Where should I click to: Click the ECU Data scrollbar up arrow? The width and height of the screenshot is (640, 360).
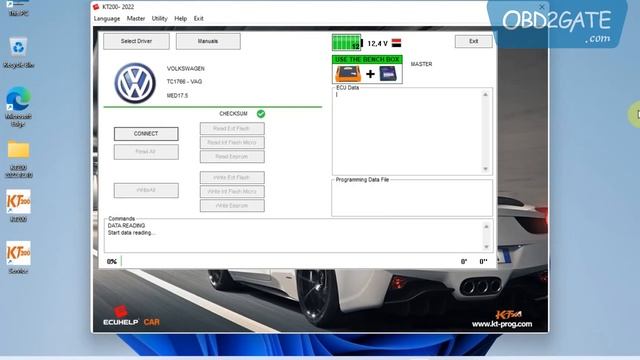click(485, 95)
